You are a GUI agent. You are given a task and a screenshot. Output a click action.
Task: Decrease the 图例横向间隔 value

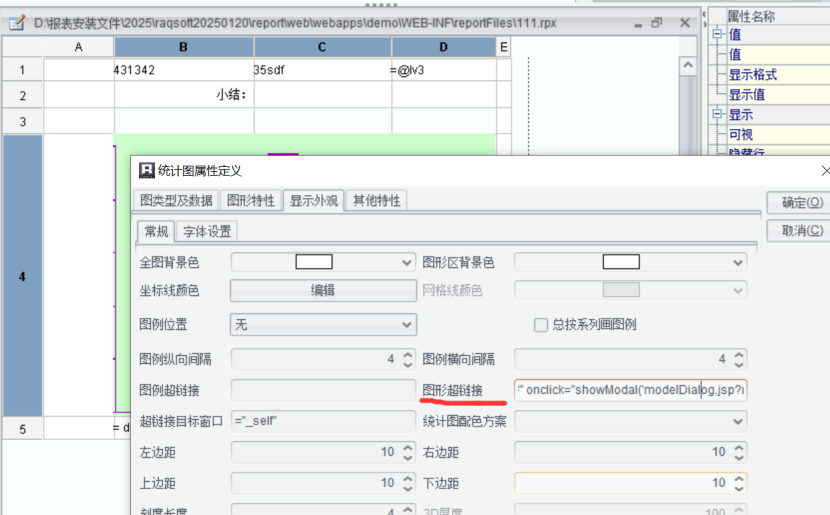pos(739,365)
